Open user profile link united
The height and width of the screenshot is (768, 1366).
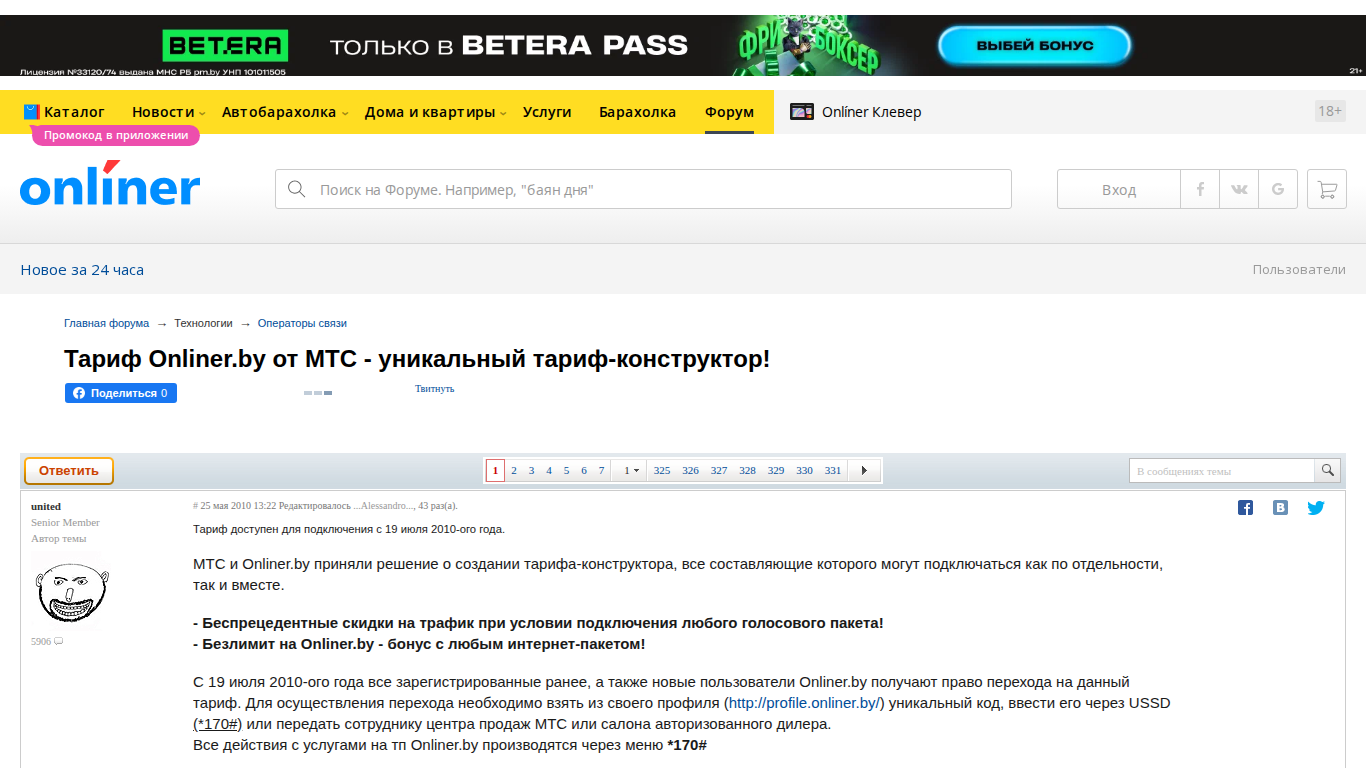tap(46, 507)
